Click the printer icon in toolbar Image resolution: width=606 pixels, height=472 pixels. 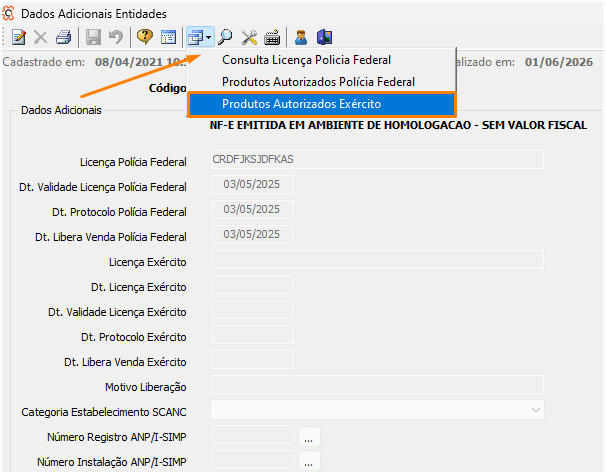63,37
